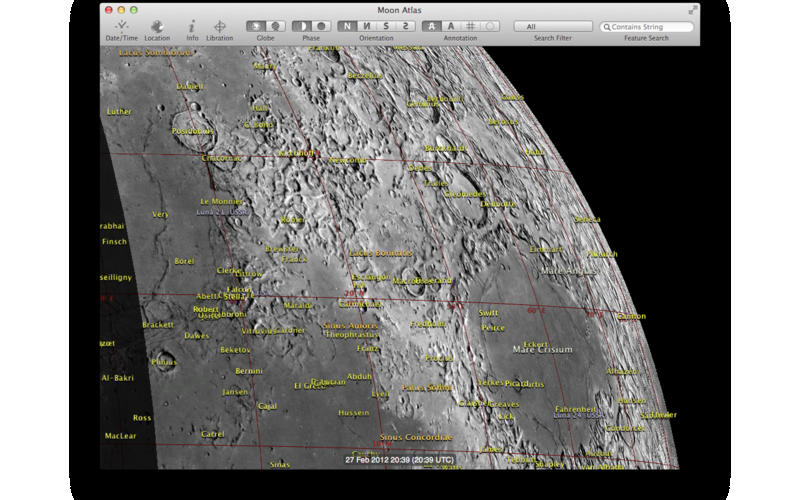Choose the Lacus Bonitatis label

pyautogui.click(x=381, y=253)
